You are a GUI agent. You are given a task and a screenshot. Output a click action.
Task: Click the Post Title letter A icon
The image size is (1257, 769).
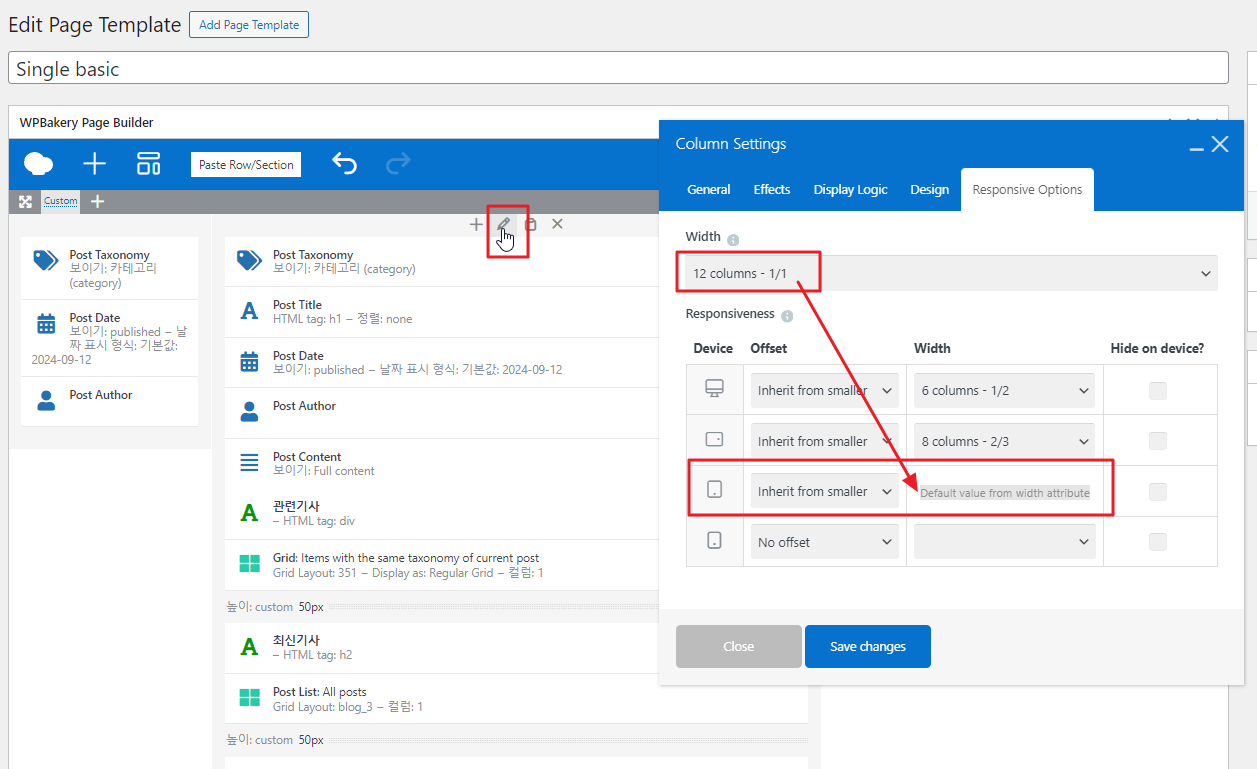(249, 311)
